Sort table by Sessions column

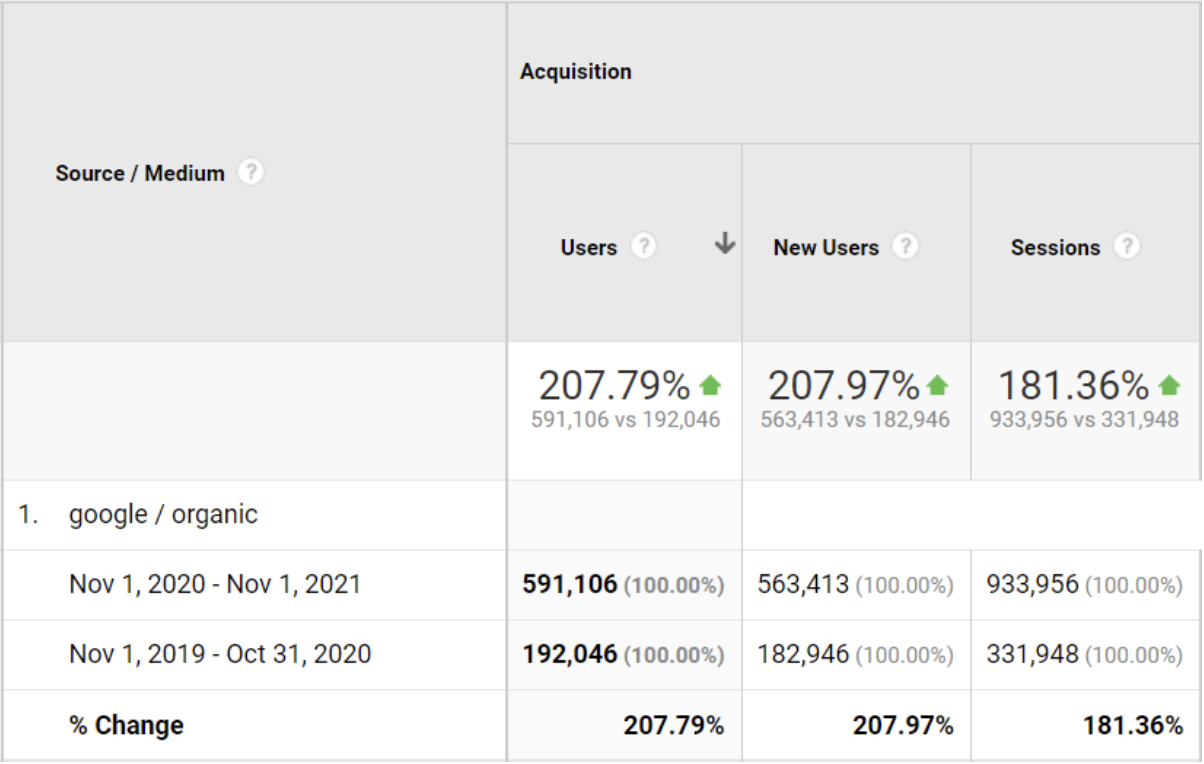click(1055, 248)
